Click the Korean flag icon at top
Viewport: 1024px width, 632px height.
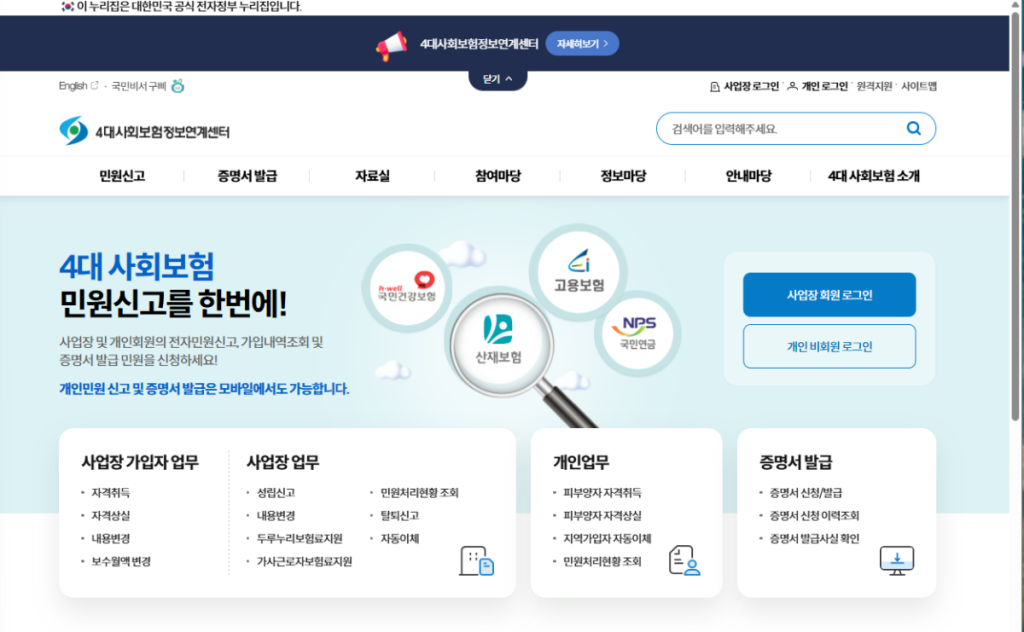coord(67,7)
